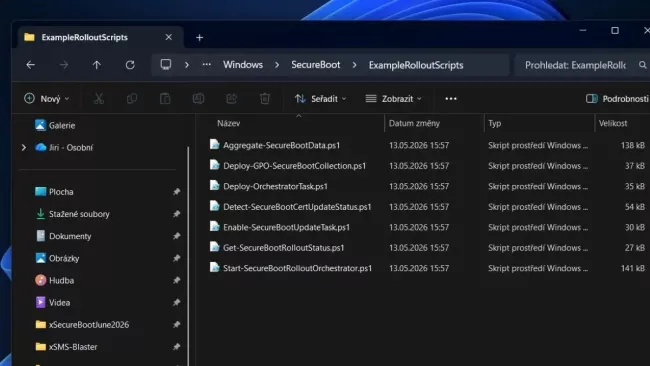Toggle the Podrobnosti details pane
Image resolution: width=650 pixels, height=366 pixels.
[x=617, y=99]
